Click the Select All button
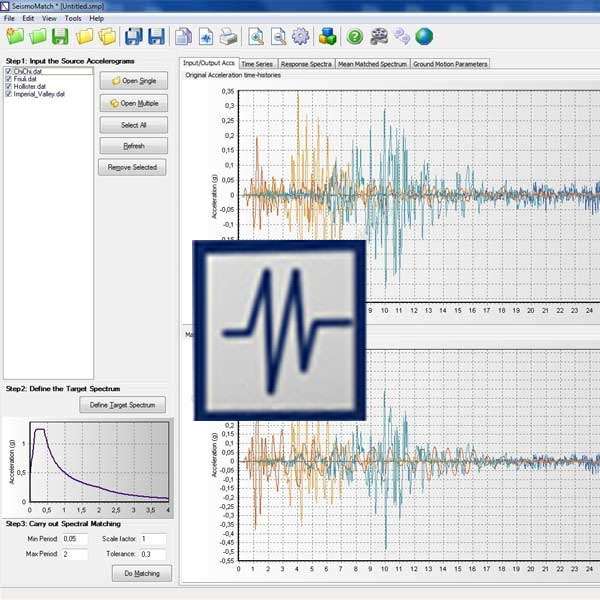This screenshot has width=600, height=600. pyautogui.click(x=134, y=125)
